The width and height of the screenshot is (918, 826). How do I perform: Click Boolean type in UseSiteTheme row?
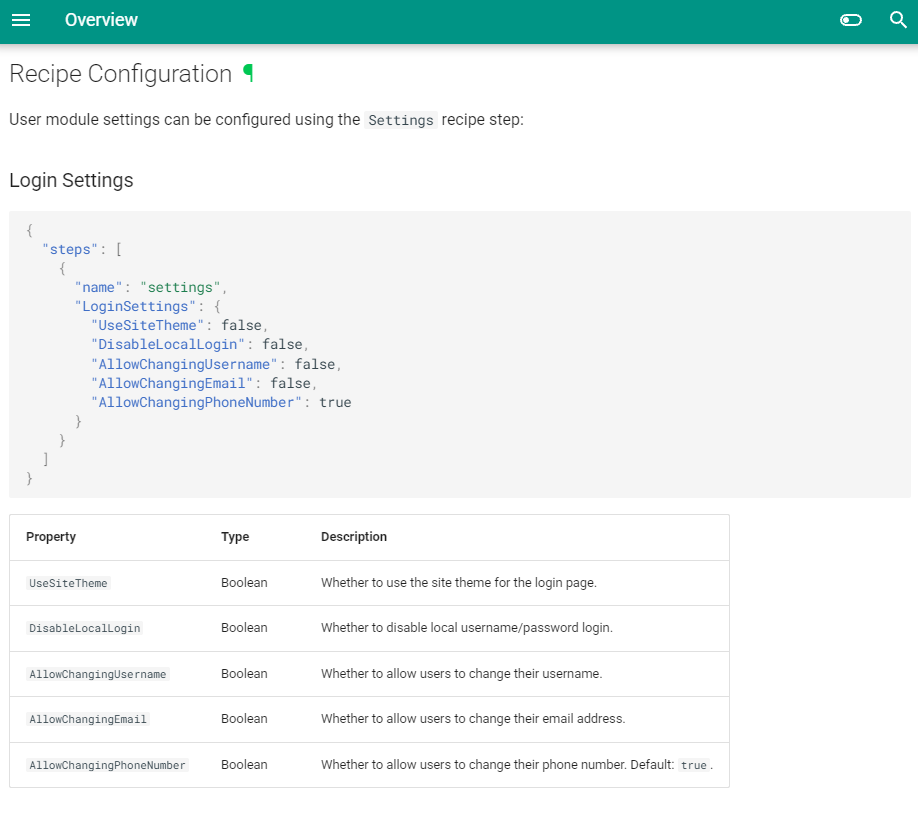[244, 583]
